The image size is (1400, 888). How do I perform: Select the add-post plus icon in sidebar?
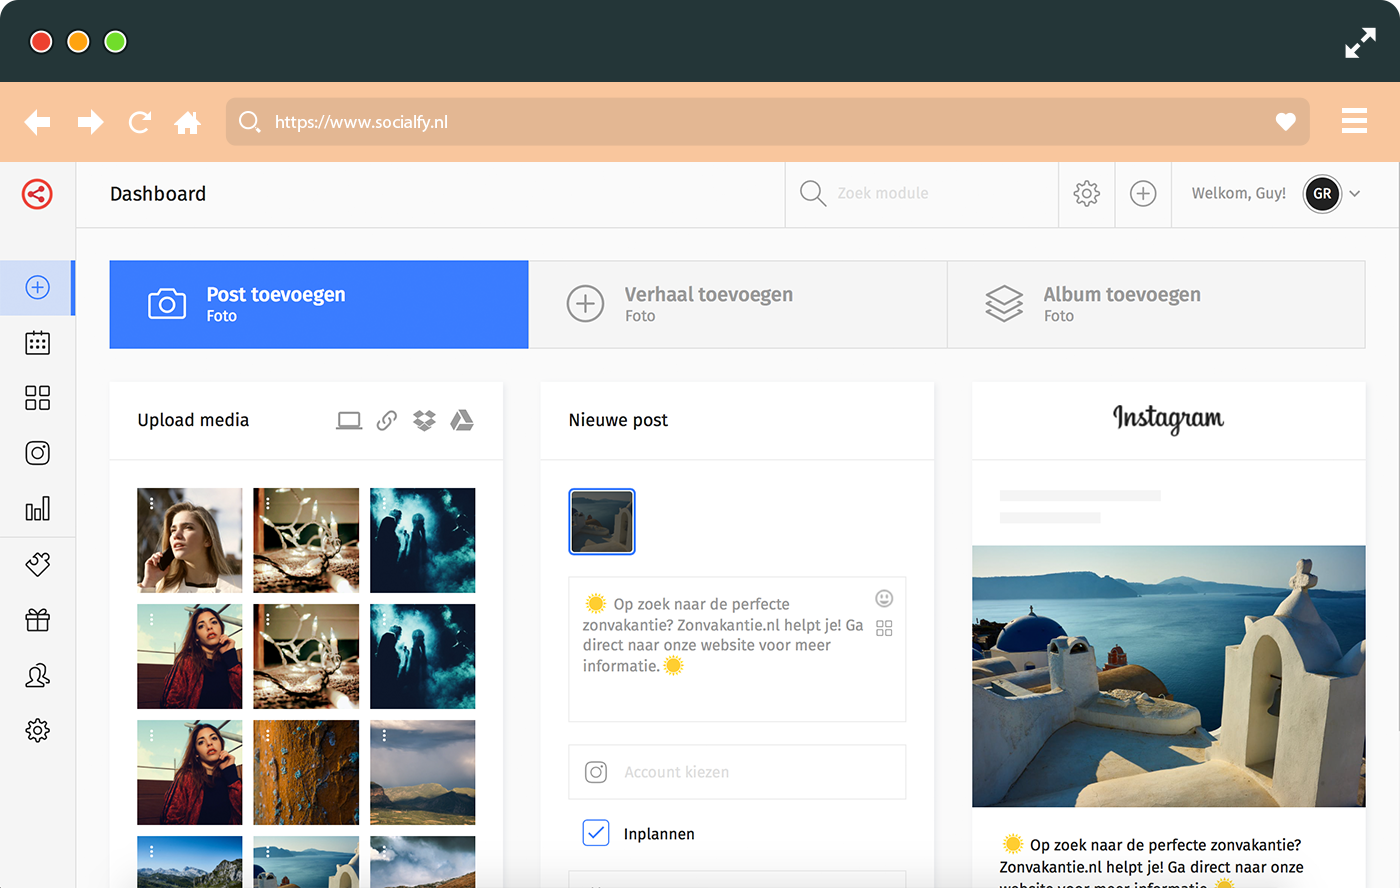pyautogui.click(x=37, y=288)
